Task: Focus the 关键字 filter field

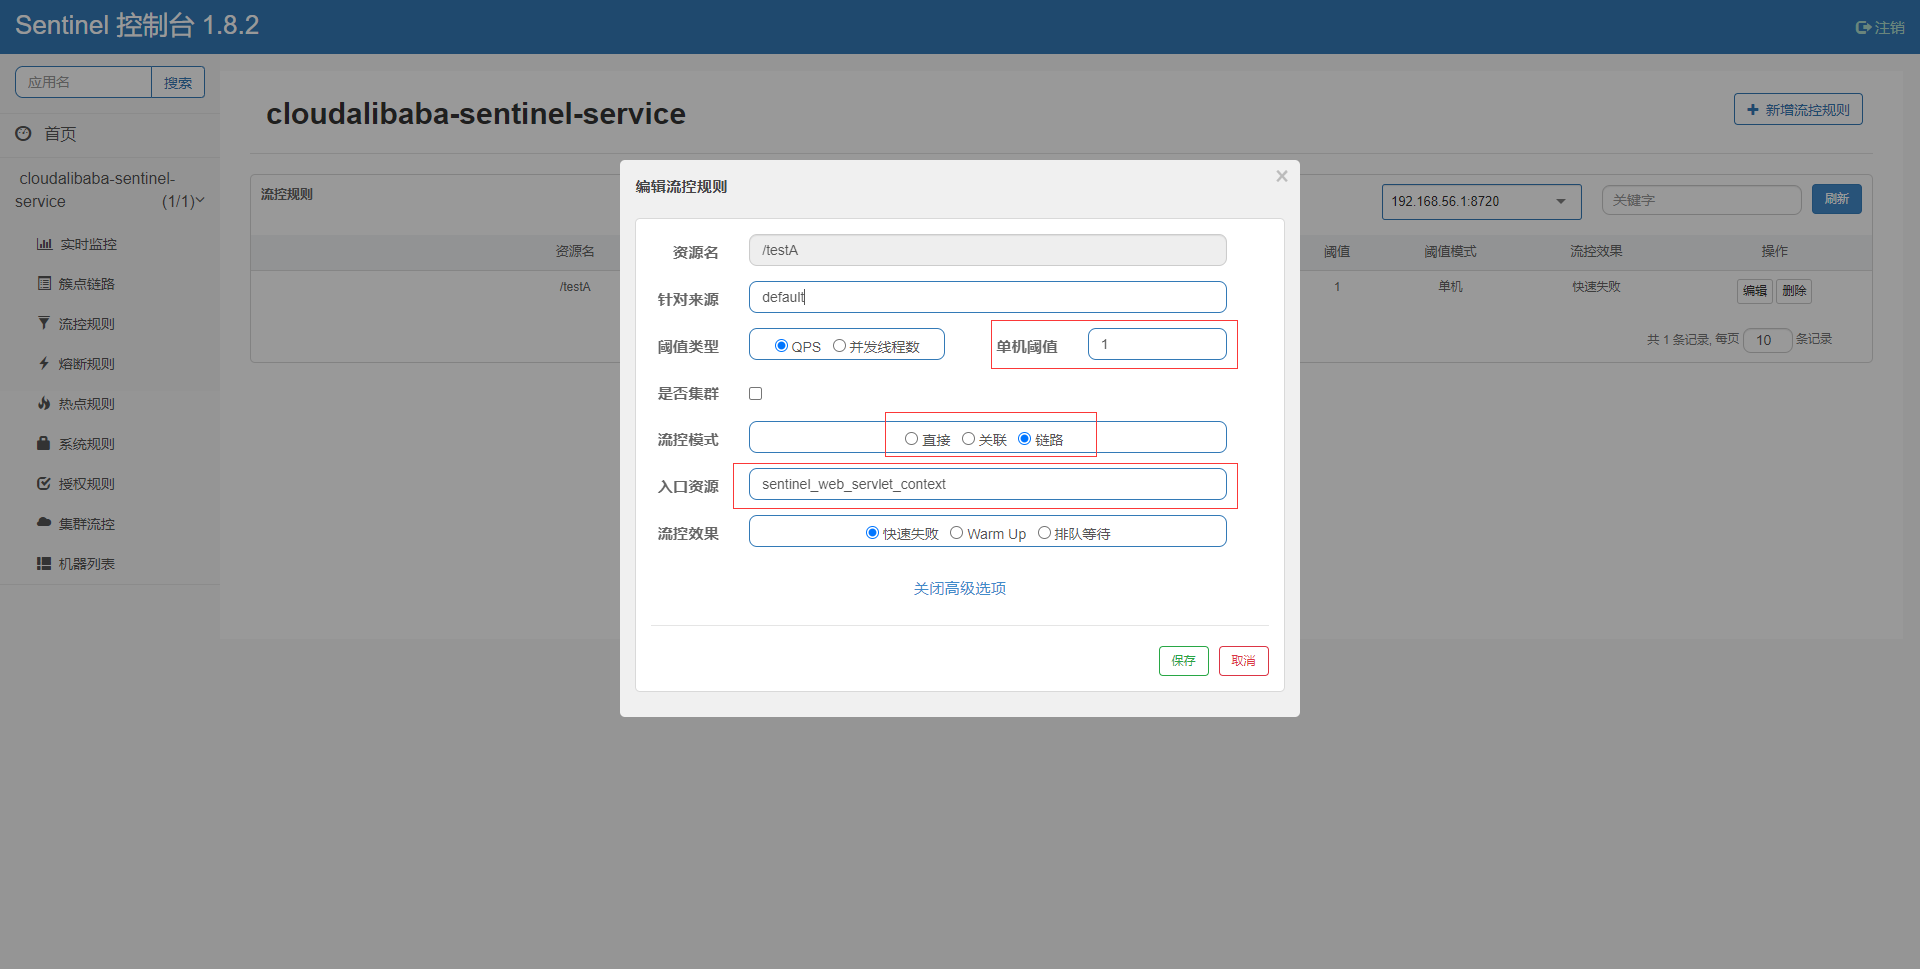Action: (1701, 200)
